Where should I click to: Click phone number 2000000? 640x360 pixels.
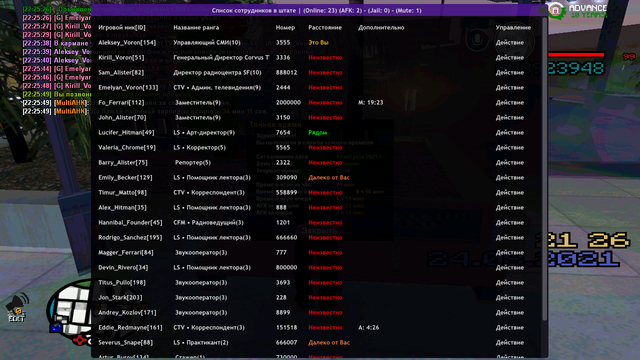(288, 102)
